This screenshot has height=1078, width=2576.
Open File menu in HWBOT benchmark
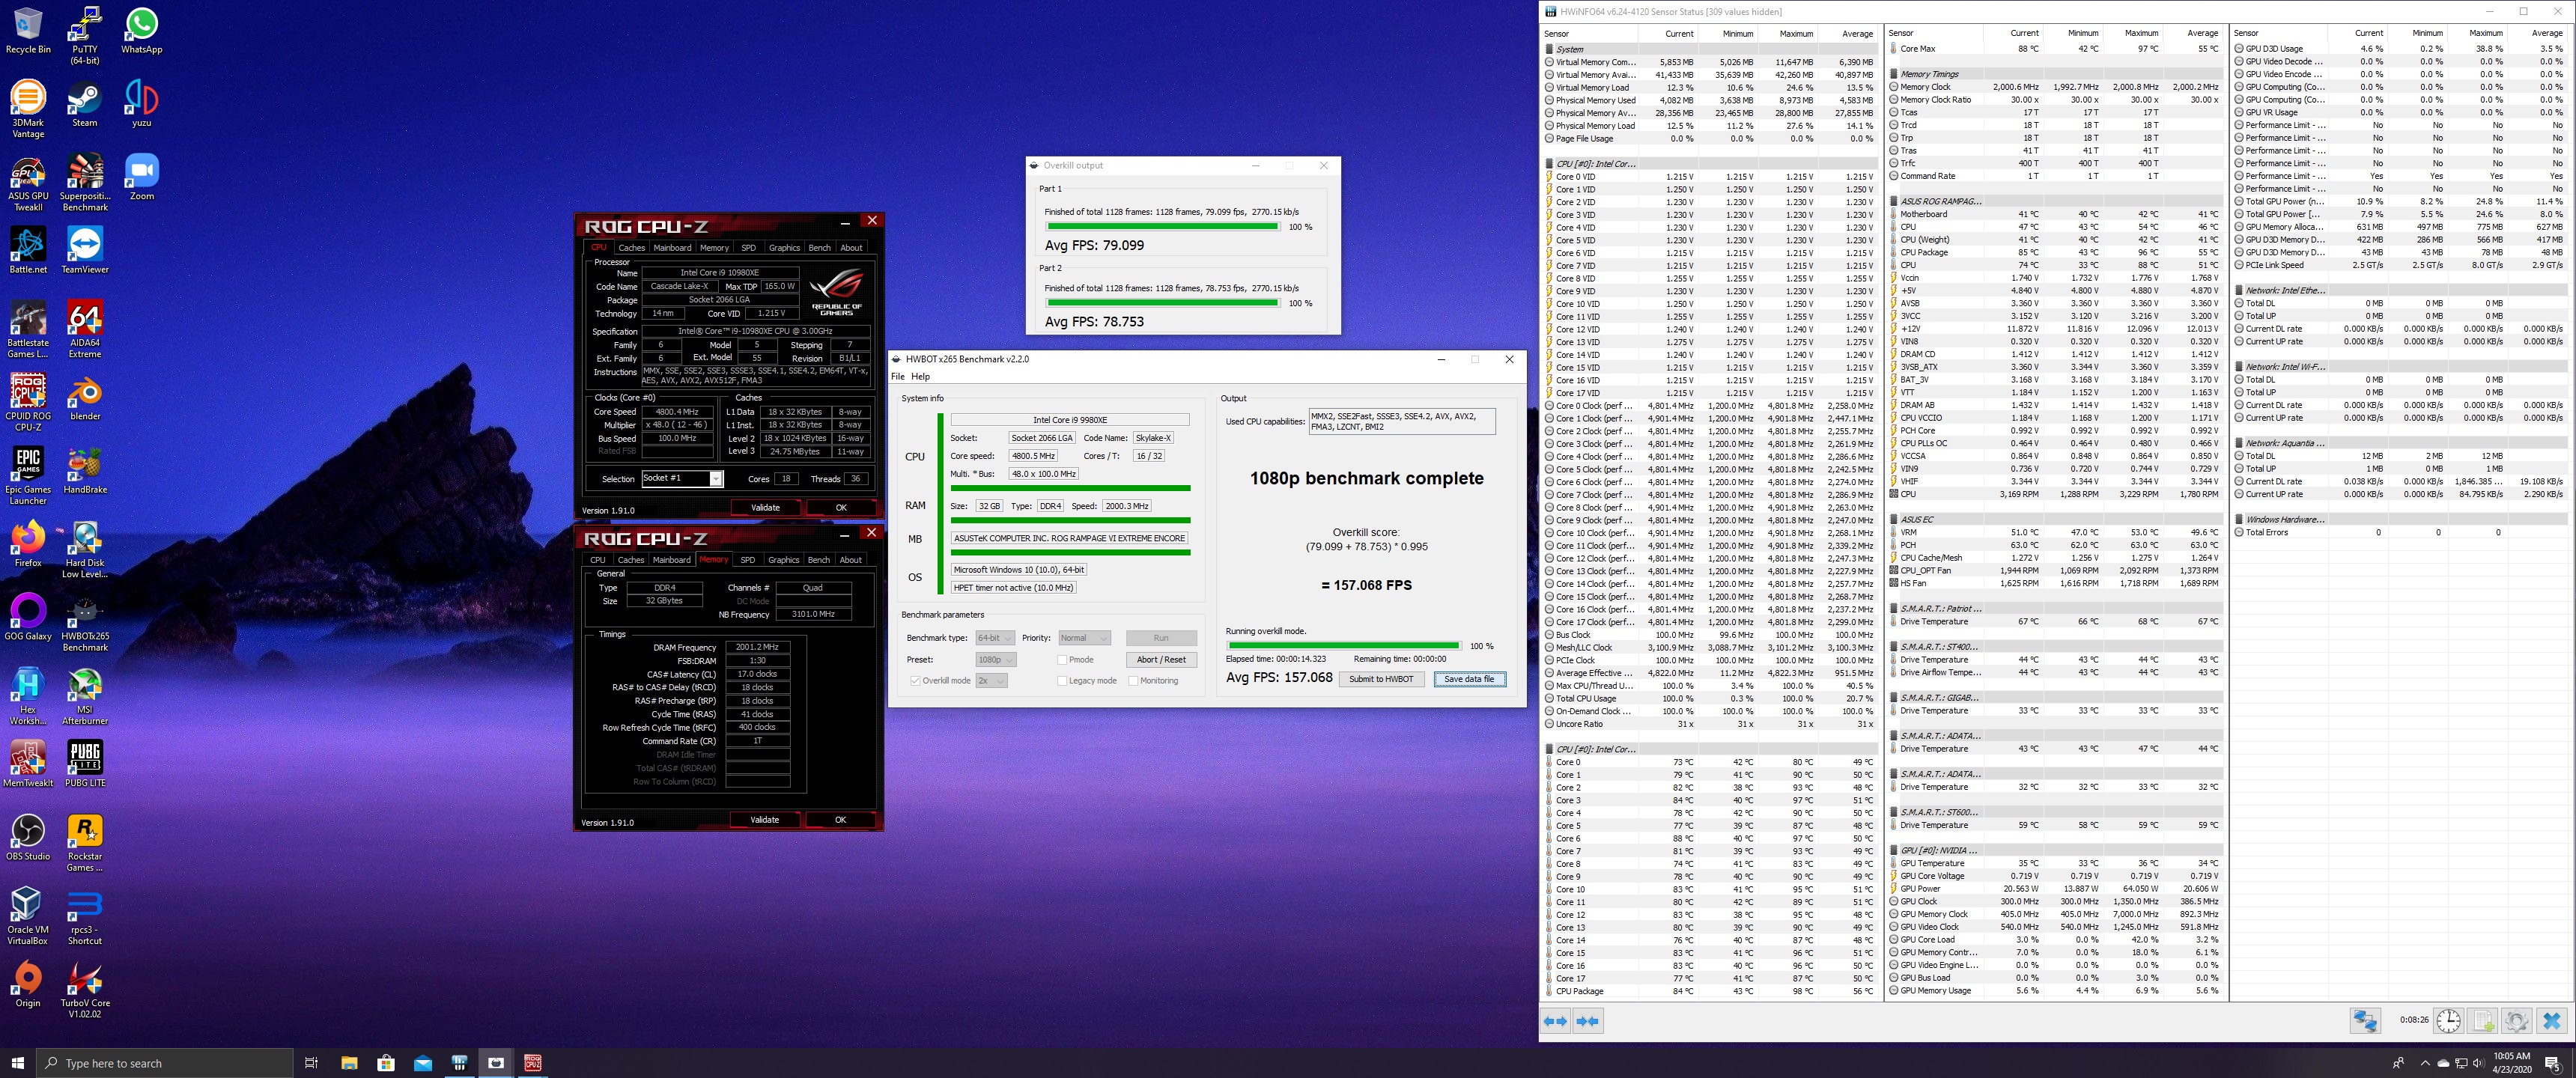tap(898, 377)
